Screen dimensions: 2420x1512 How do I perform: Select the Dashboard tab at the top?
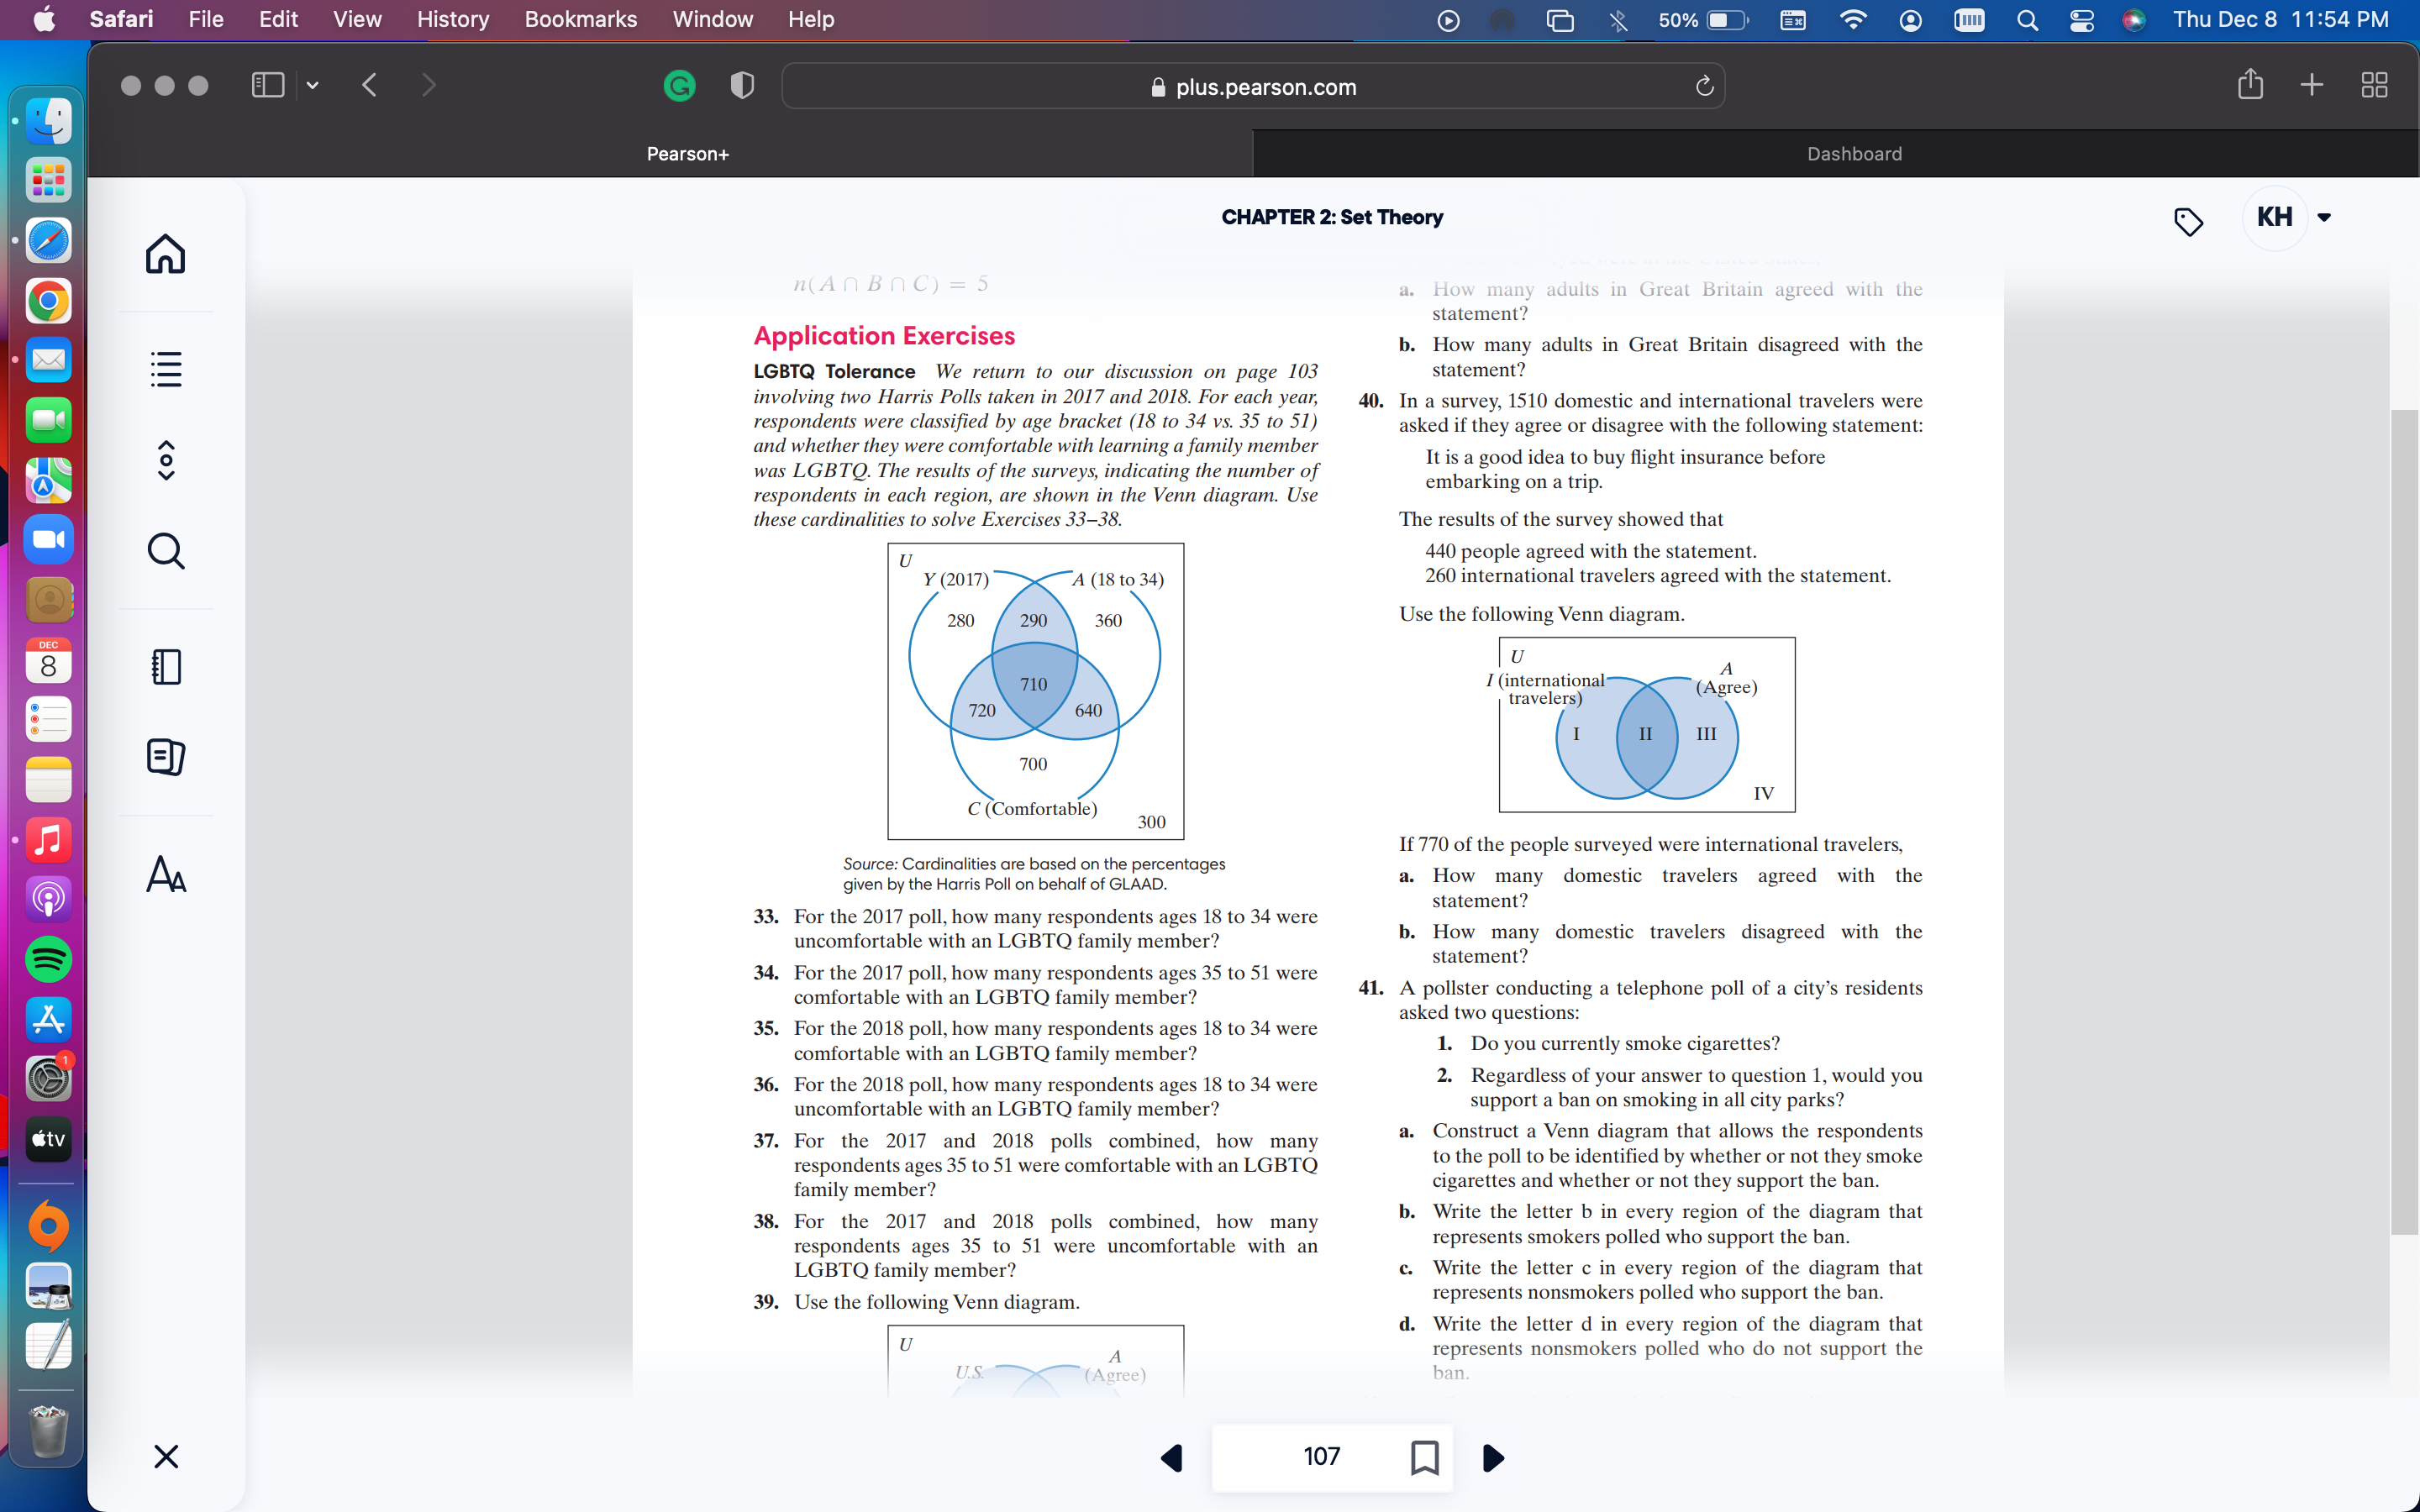tap(1853, 153)
